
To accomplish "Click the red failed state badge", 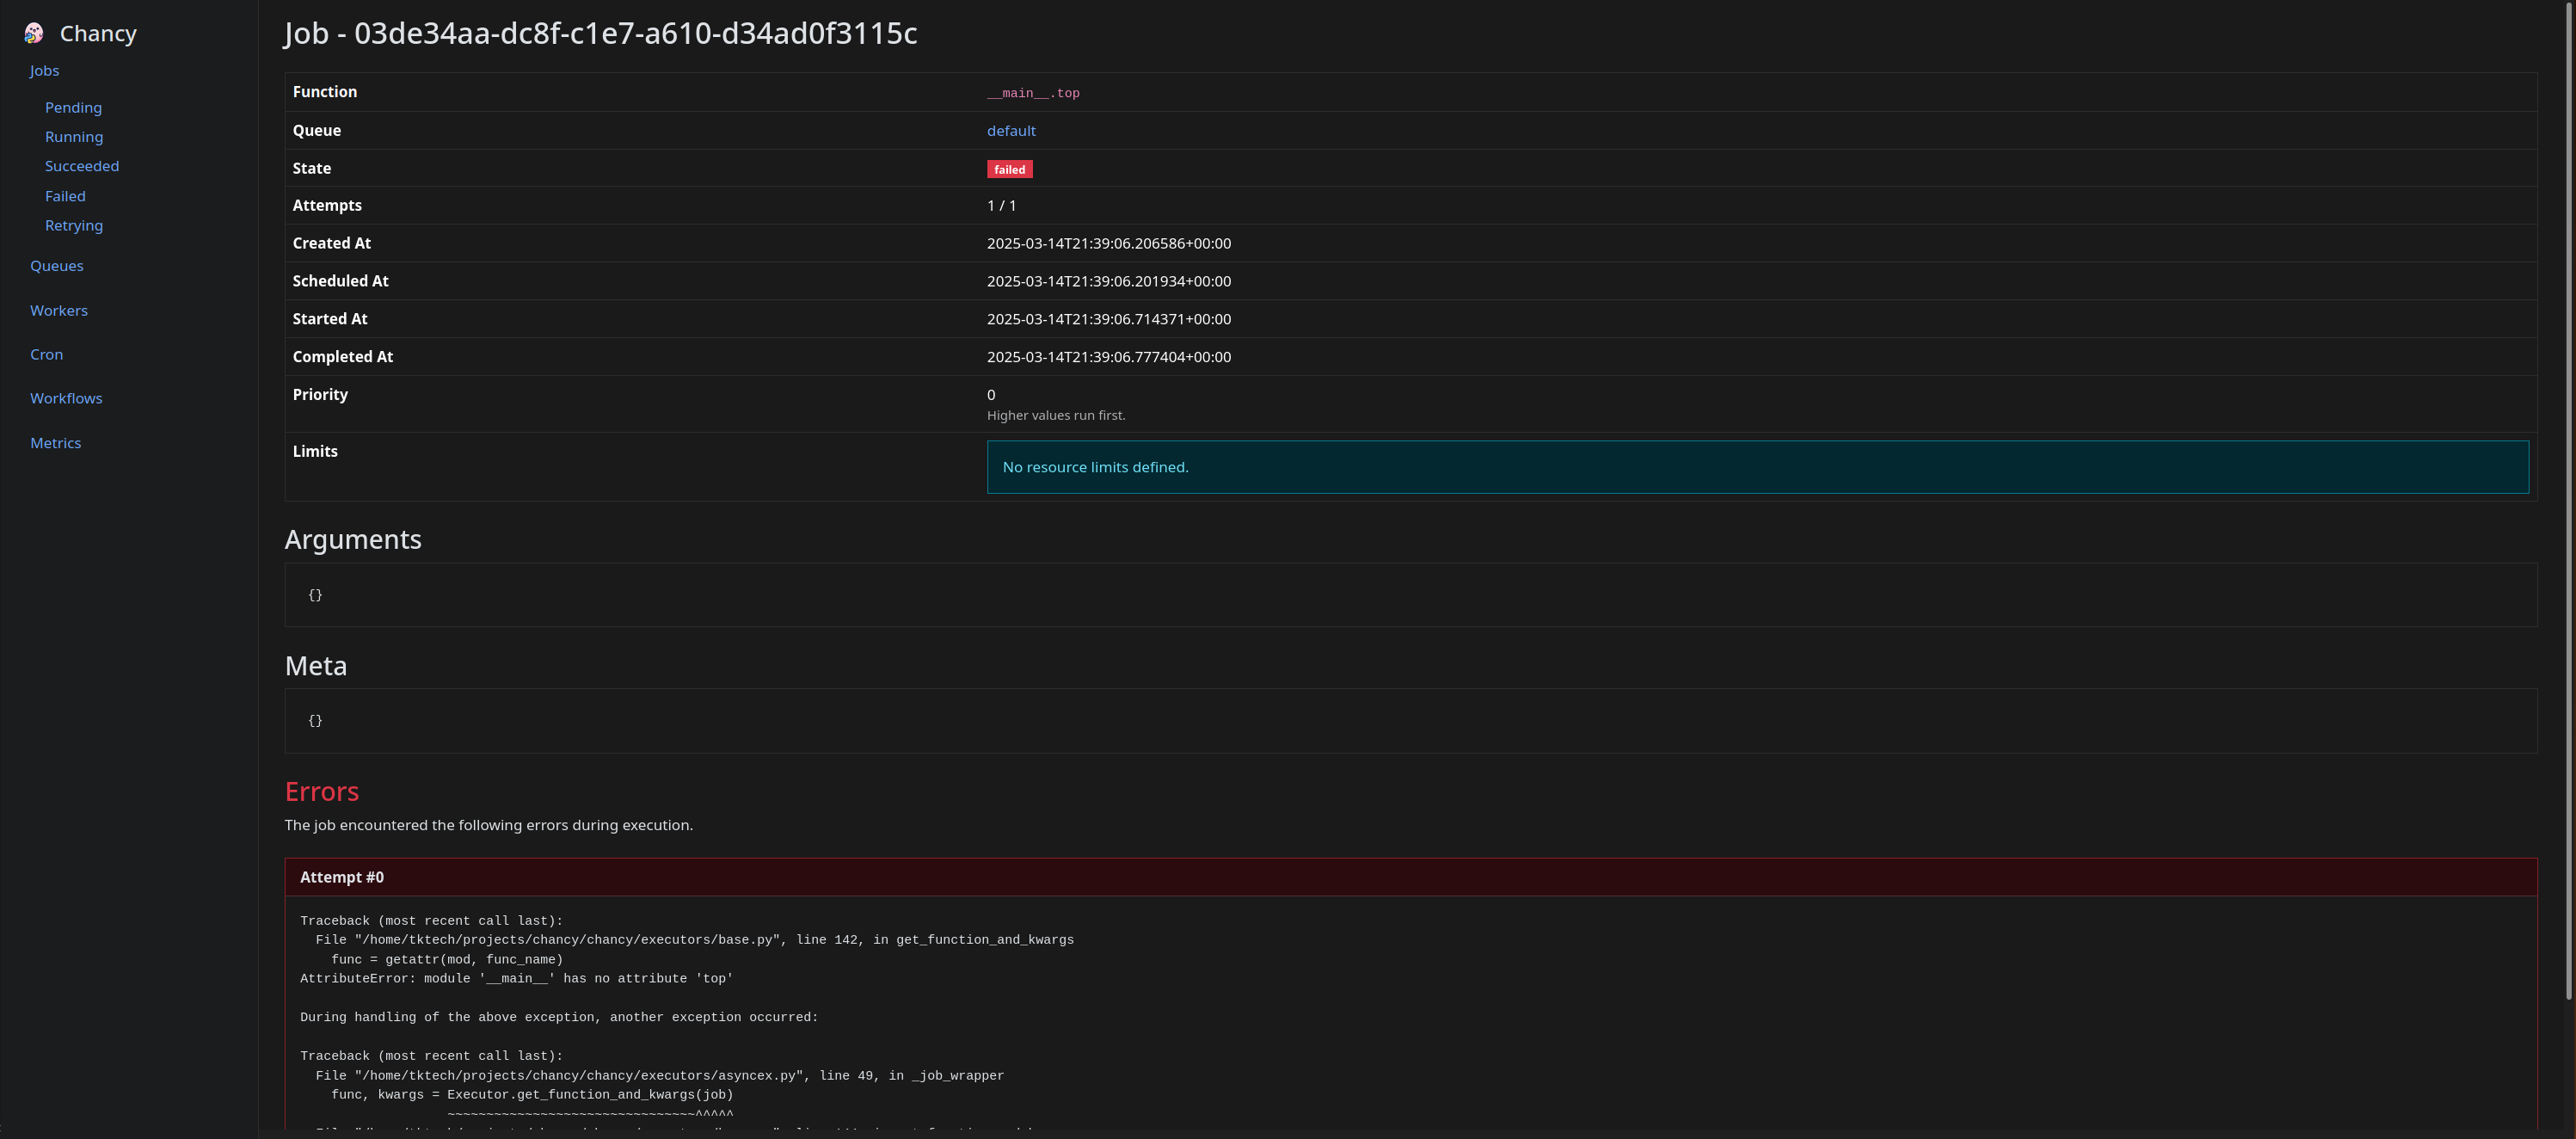I will 1010,169.
